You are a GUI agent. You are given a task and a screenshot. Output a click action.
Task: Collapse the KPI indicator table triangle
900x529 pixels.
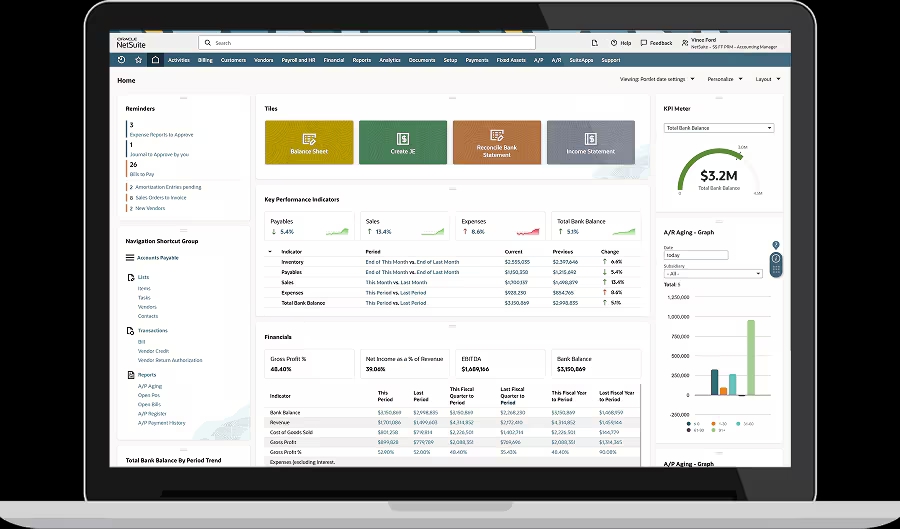pyautogui.click(x=270, y=252)
